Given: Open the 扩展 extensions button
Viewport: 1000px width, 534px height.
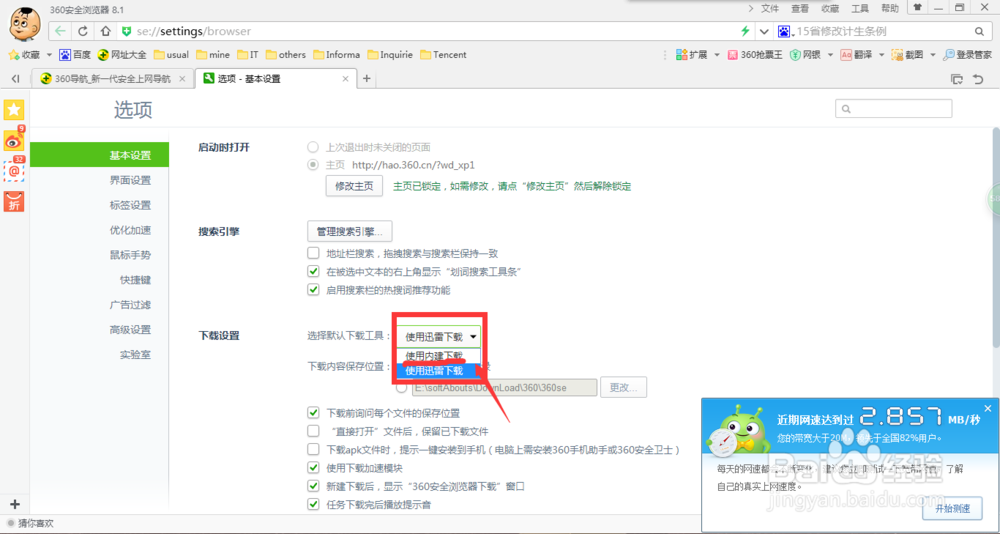Looking at the screenshot, I should click(692, 55).
